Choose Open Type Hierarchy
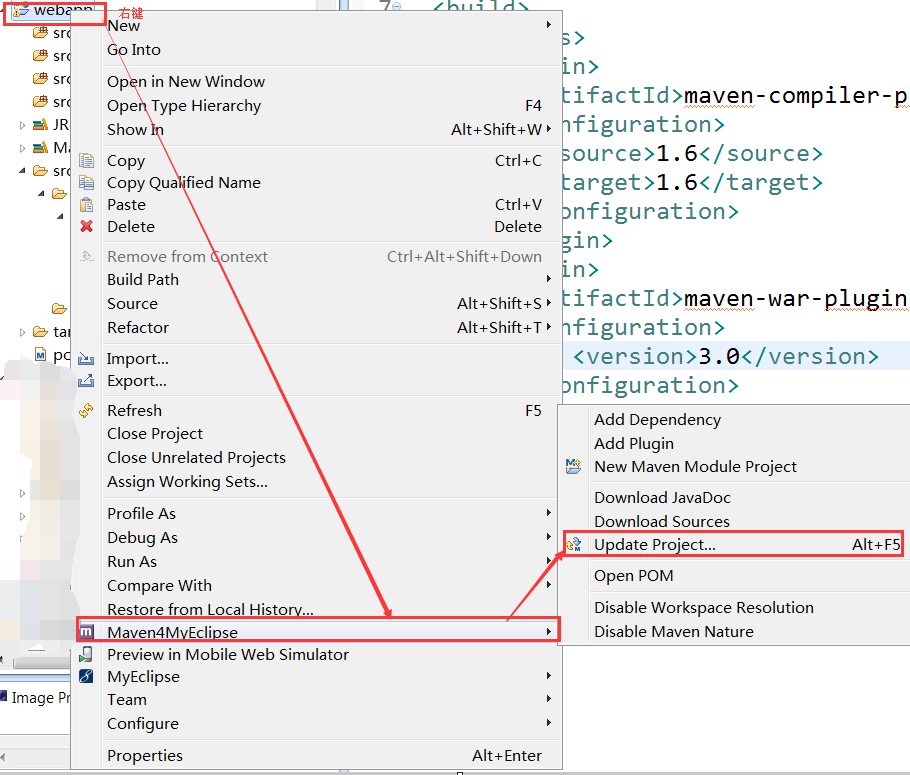Screen dimensions: 910x775 [x=184, y=106]
